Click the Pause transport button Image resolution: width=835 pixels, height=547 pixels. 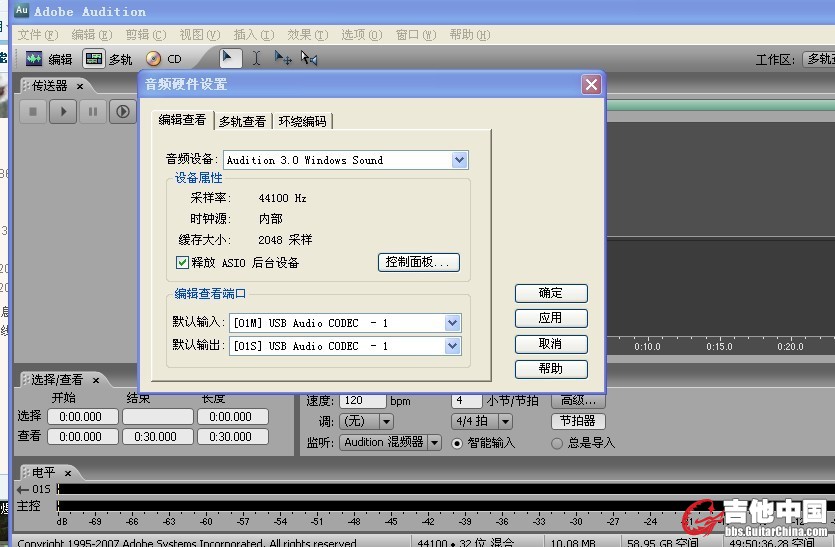(x=93, y=112)
